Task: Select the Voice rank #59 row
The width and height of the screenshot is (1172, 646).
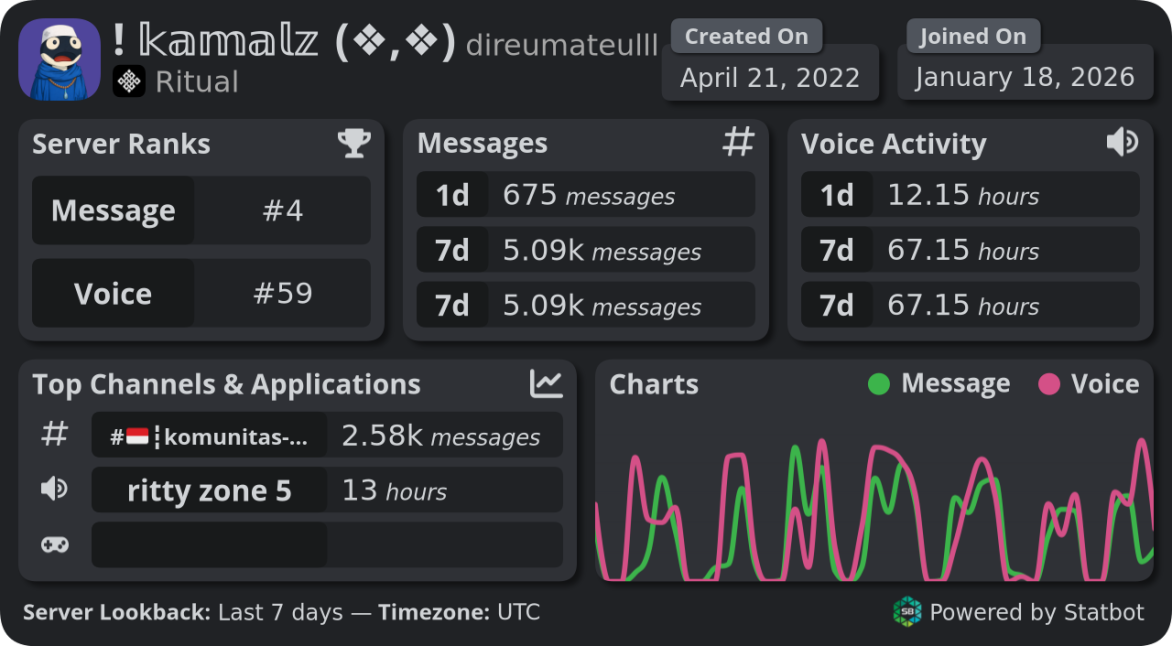Action: pyautogui.click(x=201, y=294)
